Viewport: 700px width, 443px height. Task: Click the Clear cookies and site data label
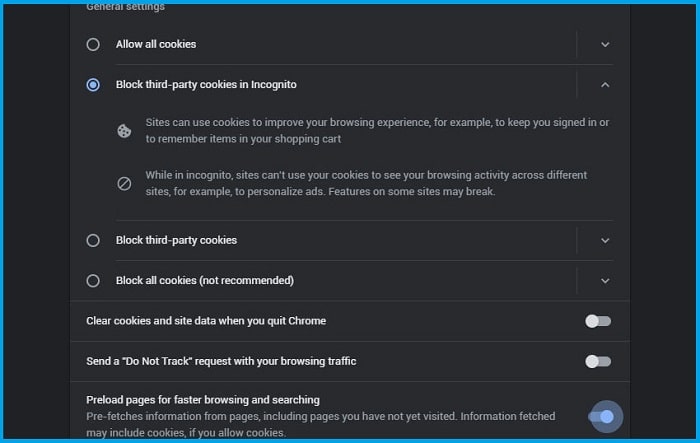[206, 321]
